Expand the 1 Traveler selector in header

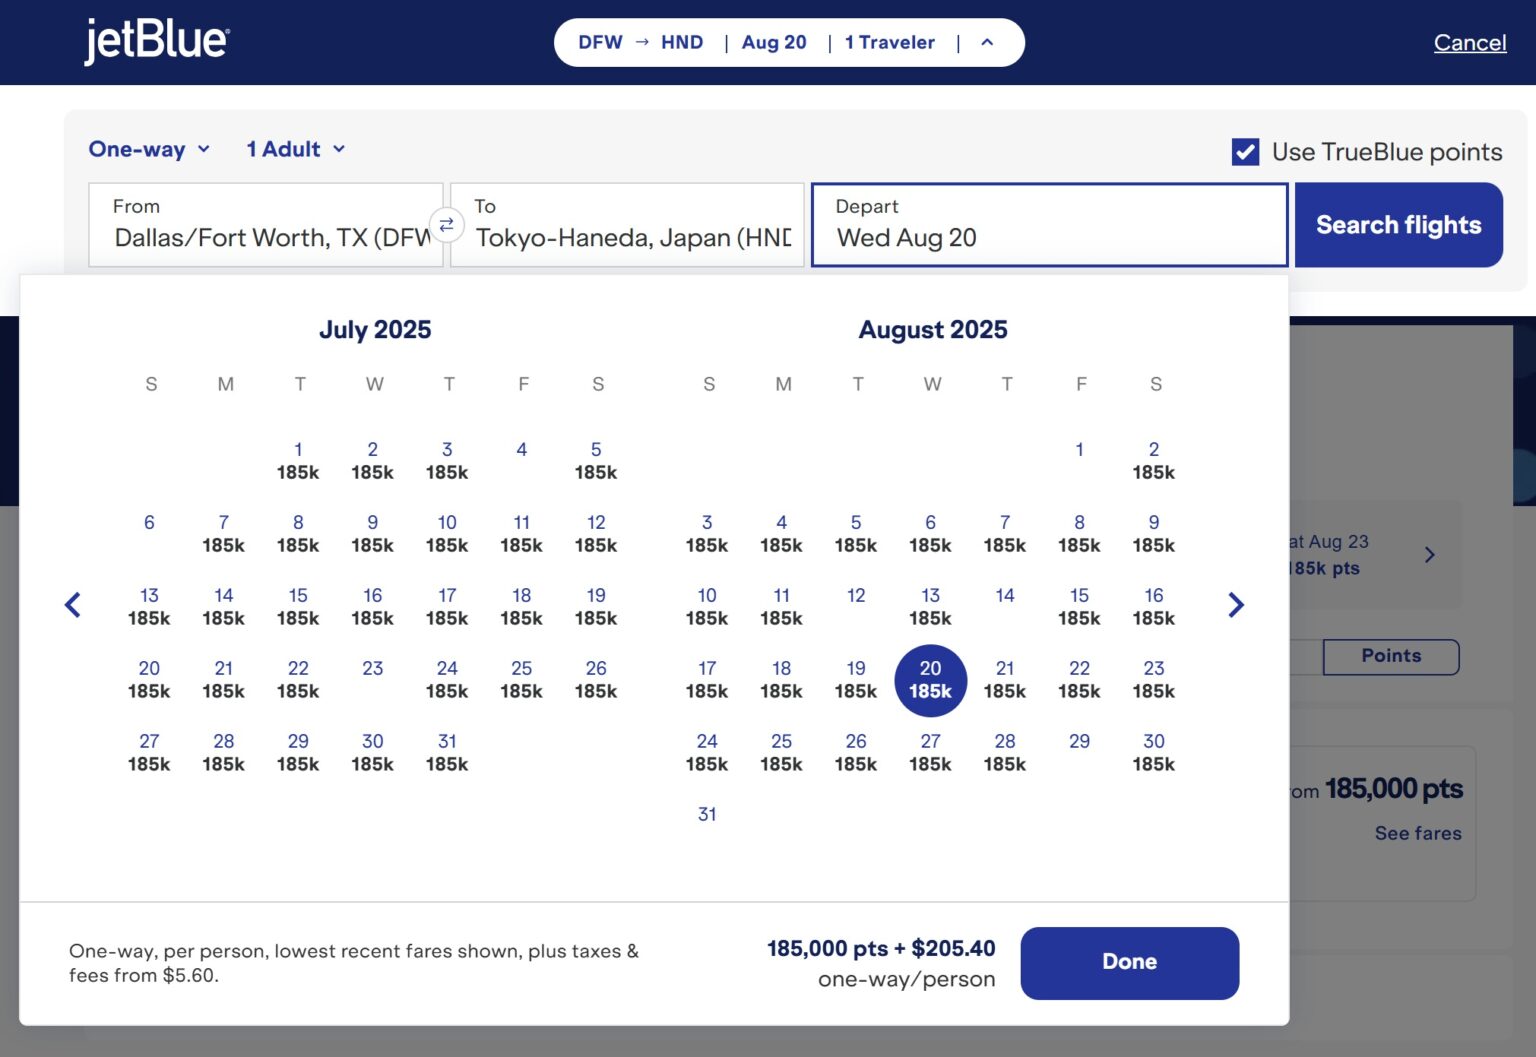pyautogui.click(x=889, y=42)
